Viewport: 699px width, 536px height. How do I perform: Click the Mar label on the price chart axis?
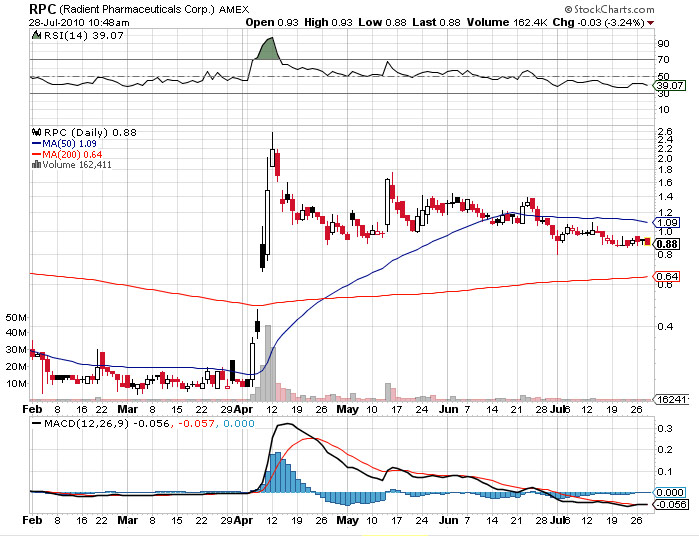[x=127, y=409]
